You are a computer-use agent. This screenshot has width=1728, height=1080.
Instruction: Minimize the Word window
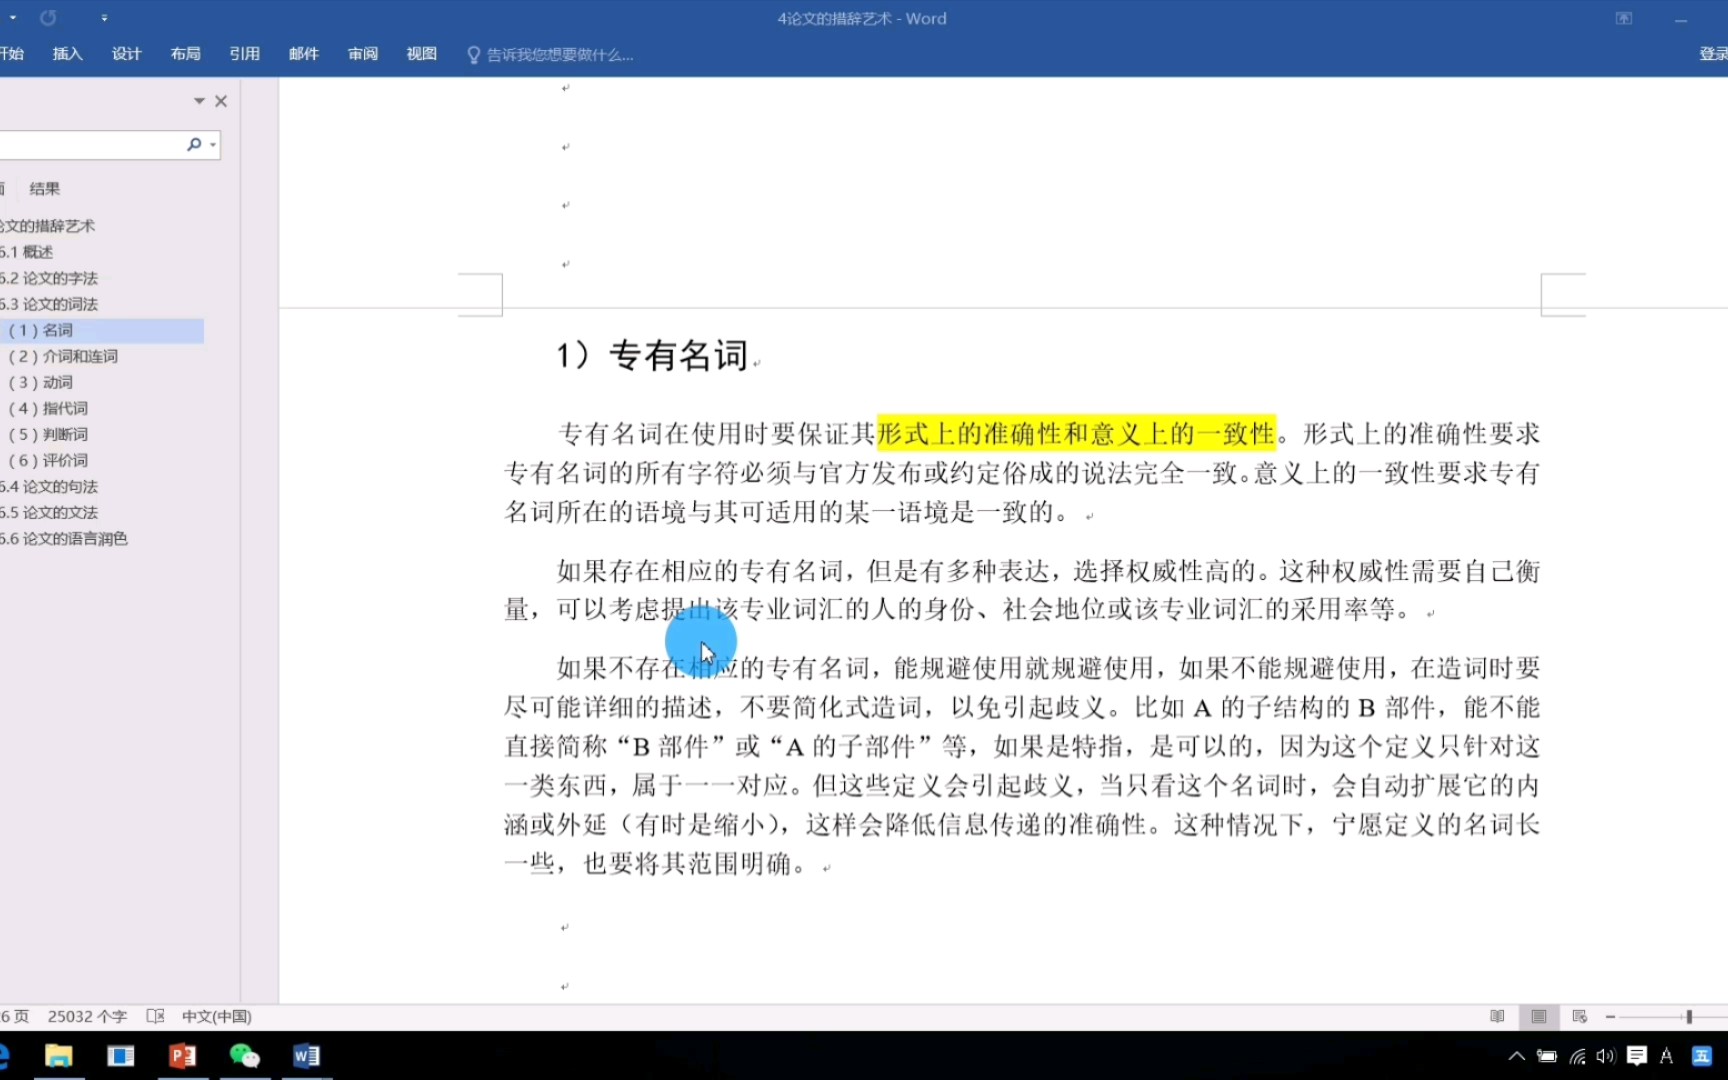(x=1681, y=19)
